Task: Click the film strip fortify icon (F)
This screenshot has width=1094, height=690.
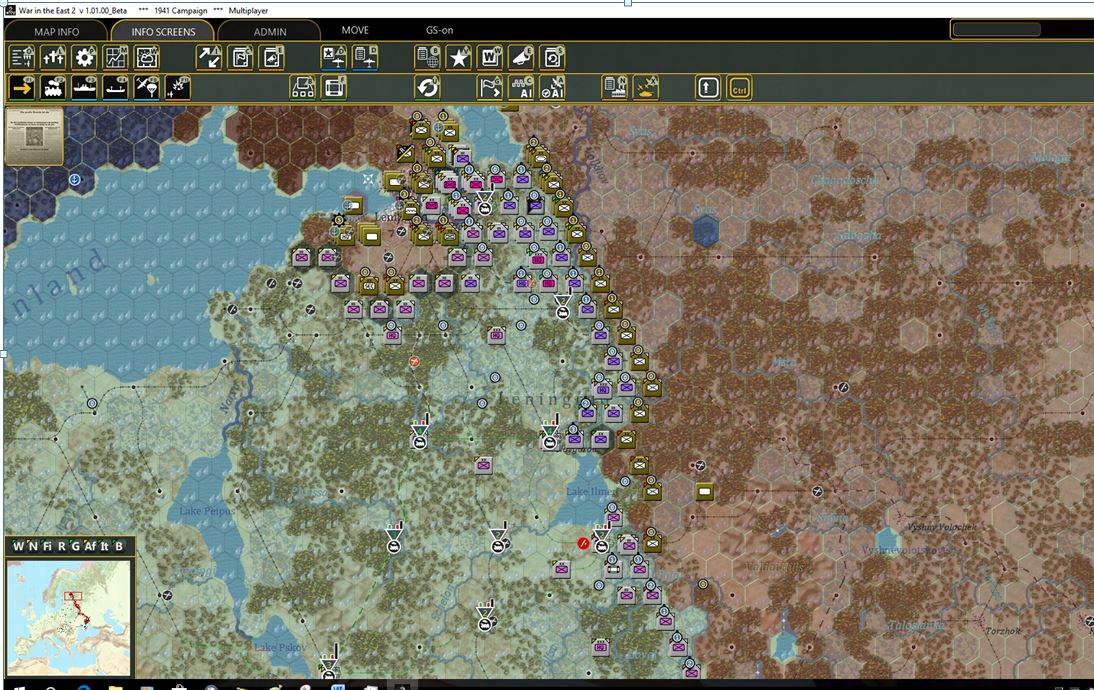Action: coord(334,88)
